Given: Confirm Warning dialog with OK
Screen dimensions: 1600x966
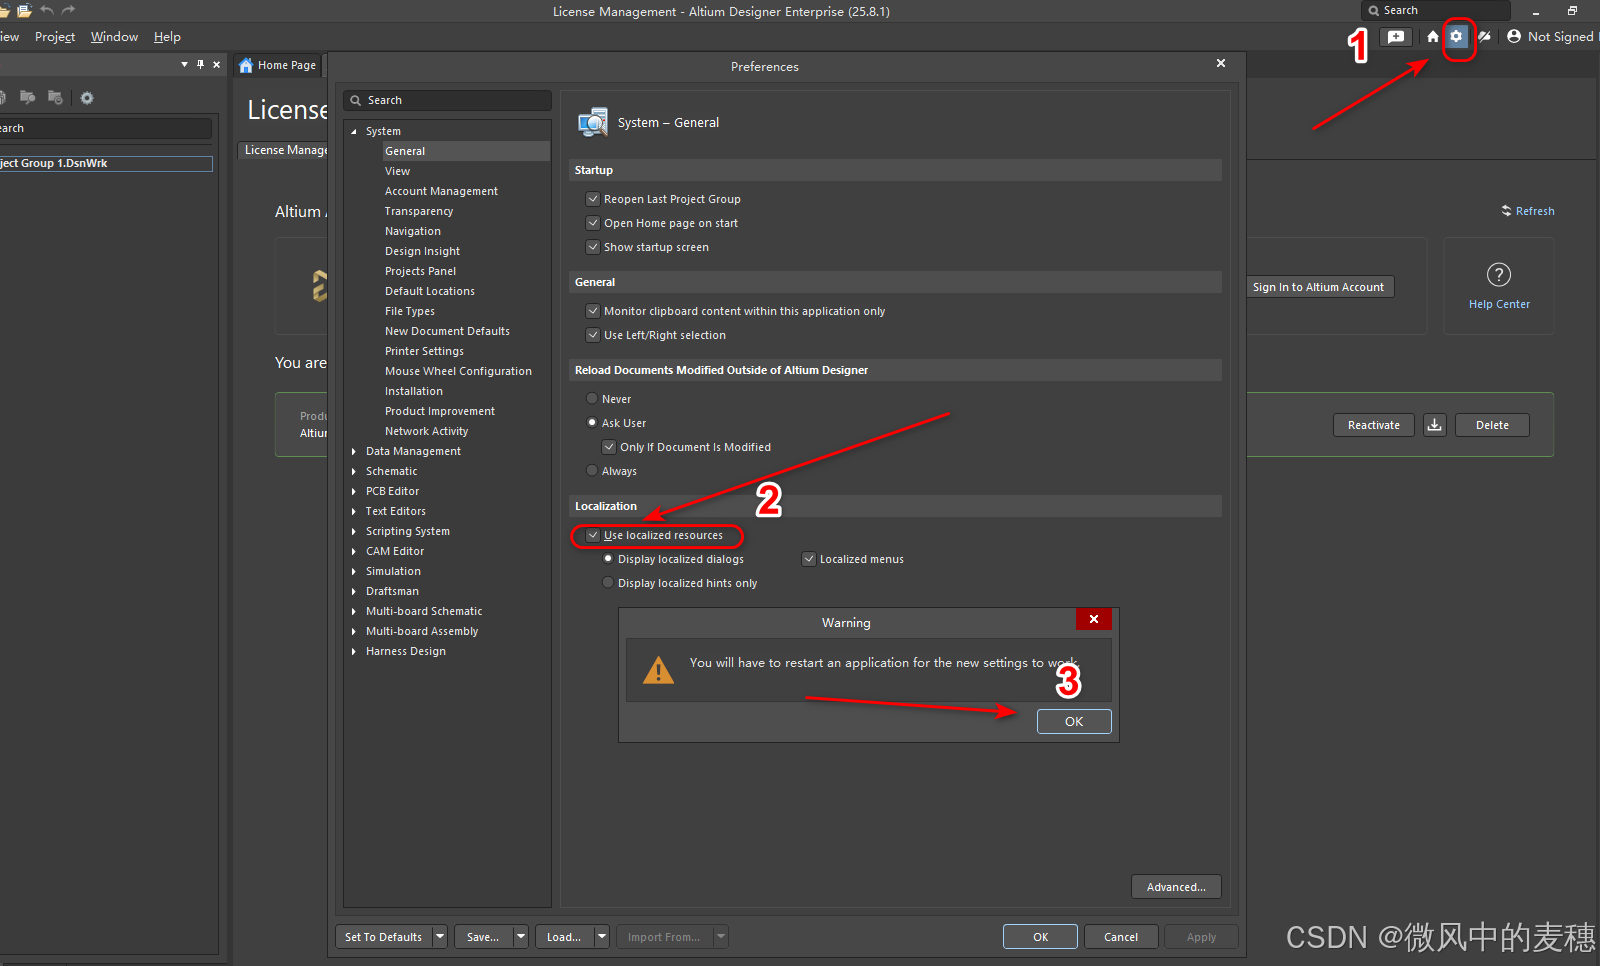Looking at the screenshot, I should pyautogui.click(x=1074, y=721).
